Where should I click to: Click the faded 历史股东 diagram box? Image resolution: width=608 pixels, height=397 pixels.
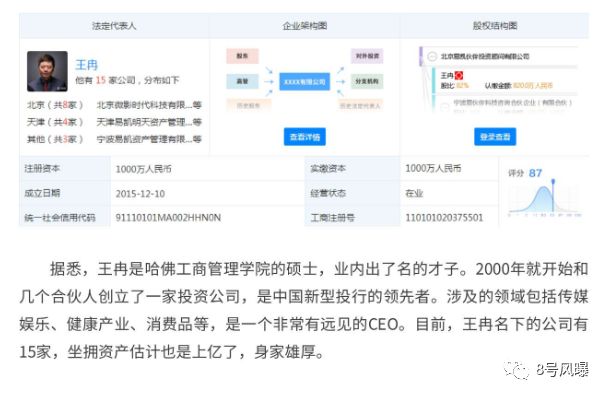tap(249, 105)
